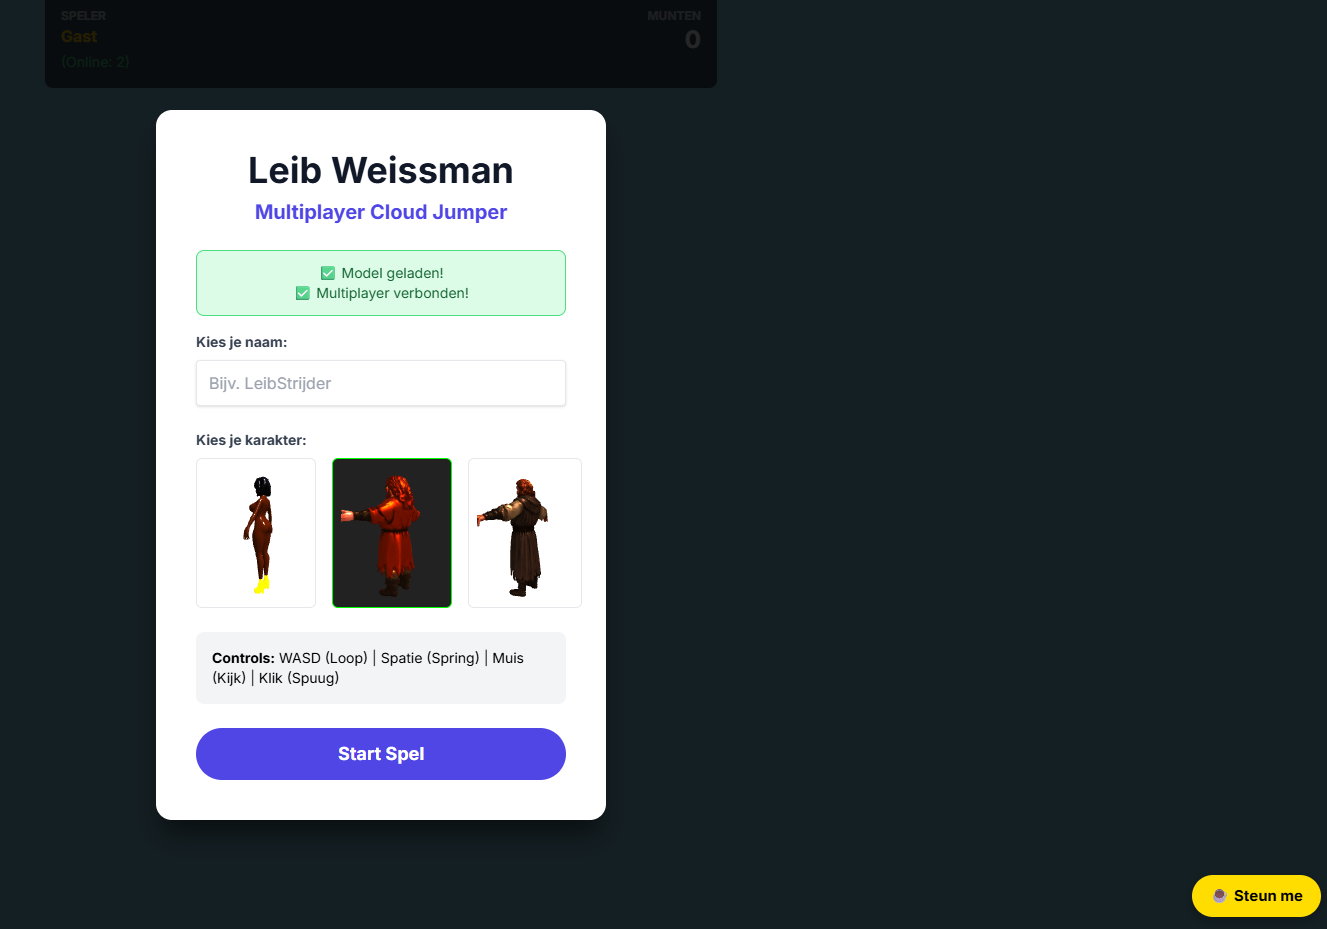Image resolution: width=1327 pixels, height=929 pixels.
Task: Click the Gast player name in header
Action: coord(79,37)
